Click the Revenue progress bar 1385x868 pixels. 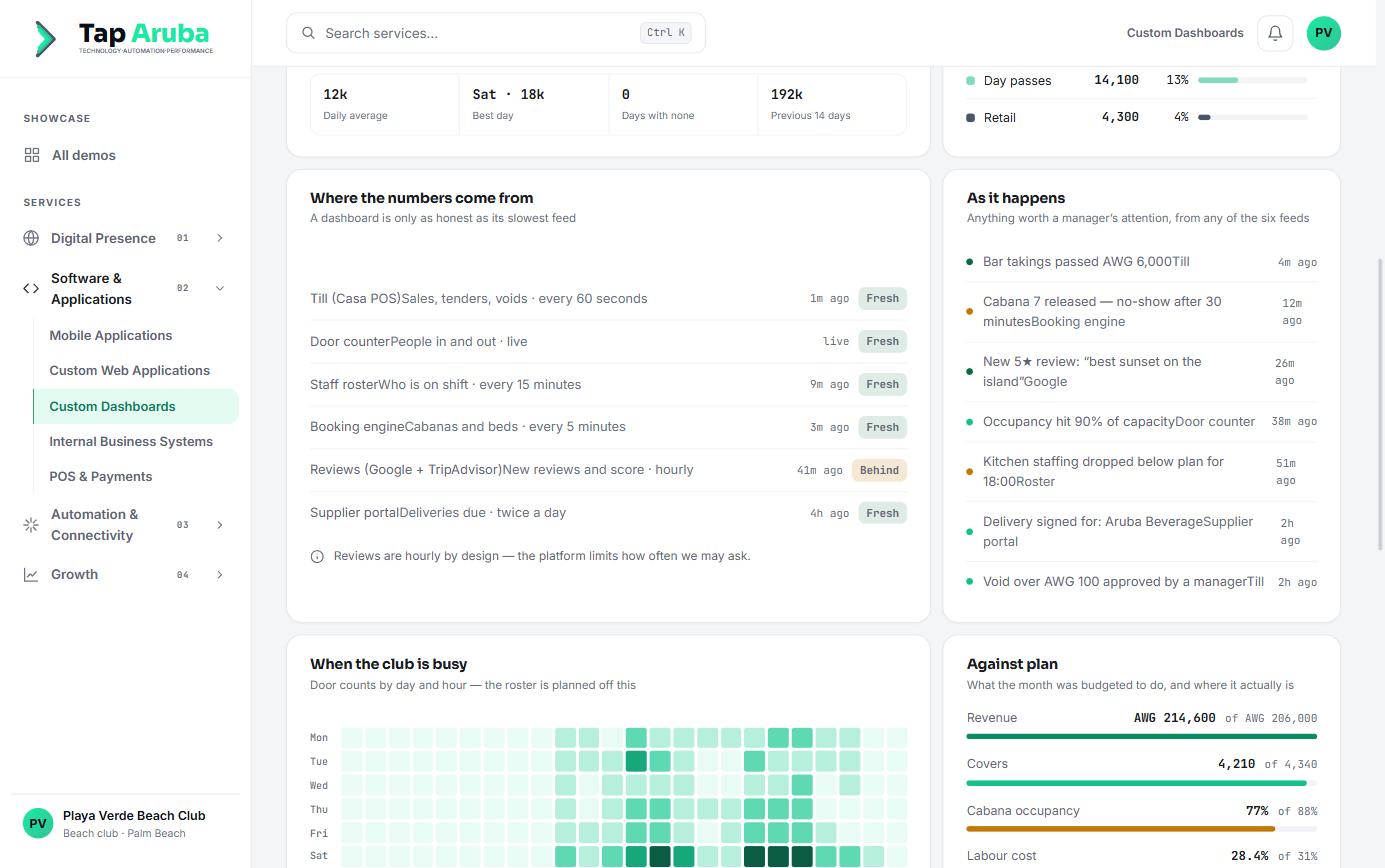coord(1141,736)
